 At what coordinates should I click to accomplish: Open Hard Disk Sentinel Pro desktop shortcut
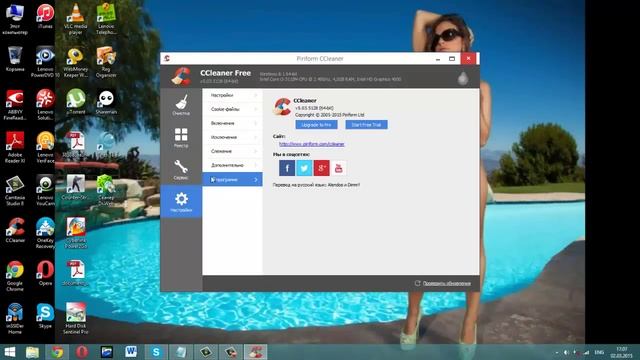point(76,318)
